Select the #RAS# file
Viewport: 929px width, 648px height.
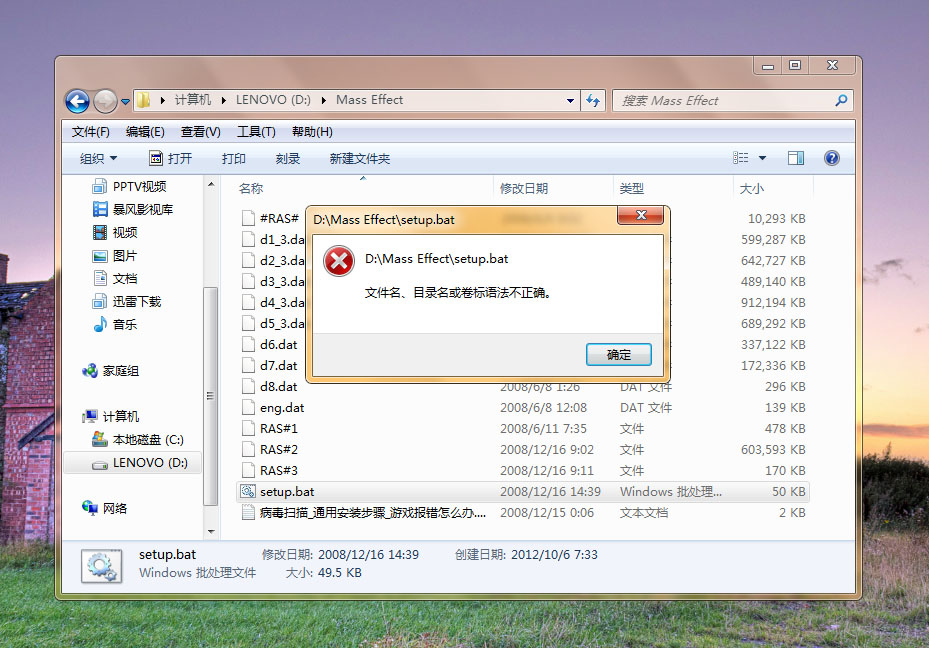[x=271, y=218]
